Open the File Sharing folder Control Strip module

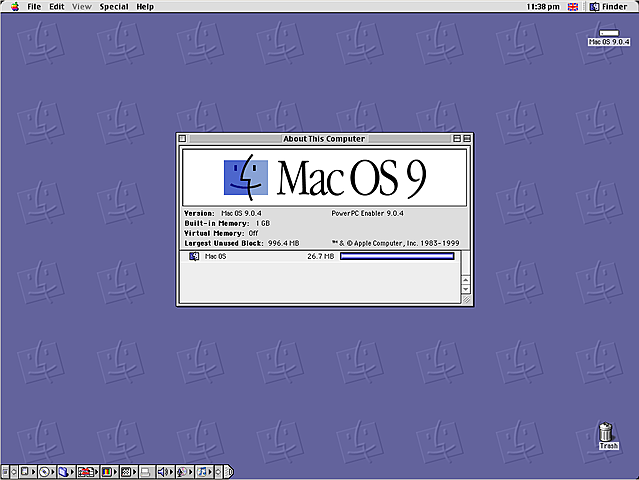[x=66, y=472]
